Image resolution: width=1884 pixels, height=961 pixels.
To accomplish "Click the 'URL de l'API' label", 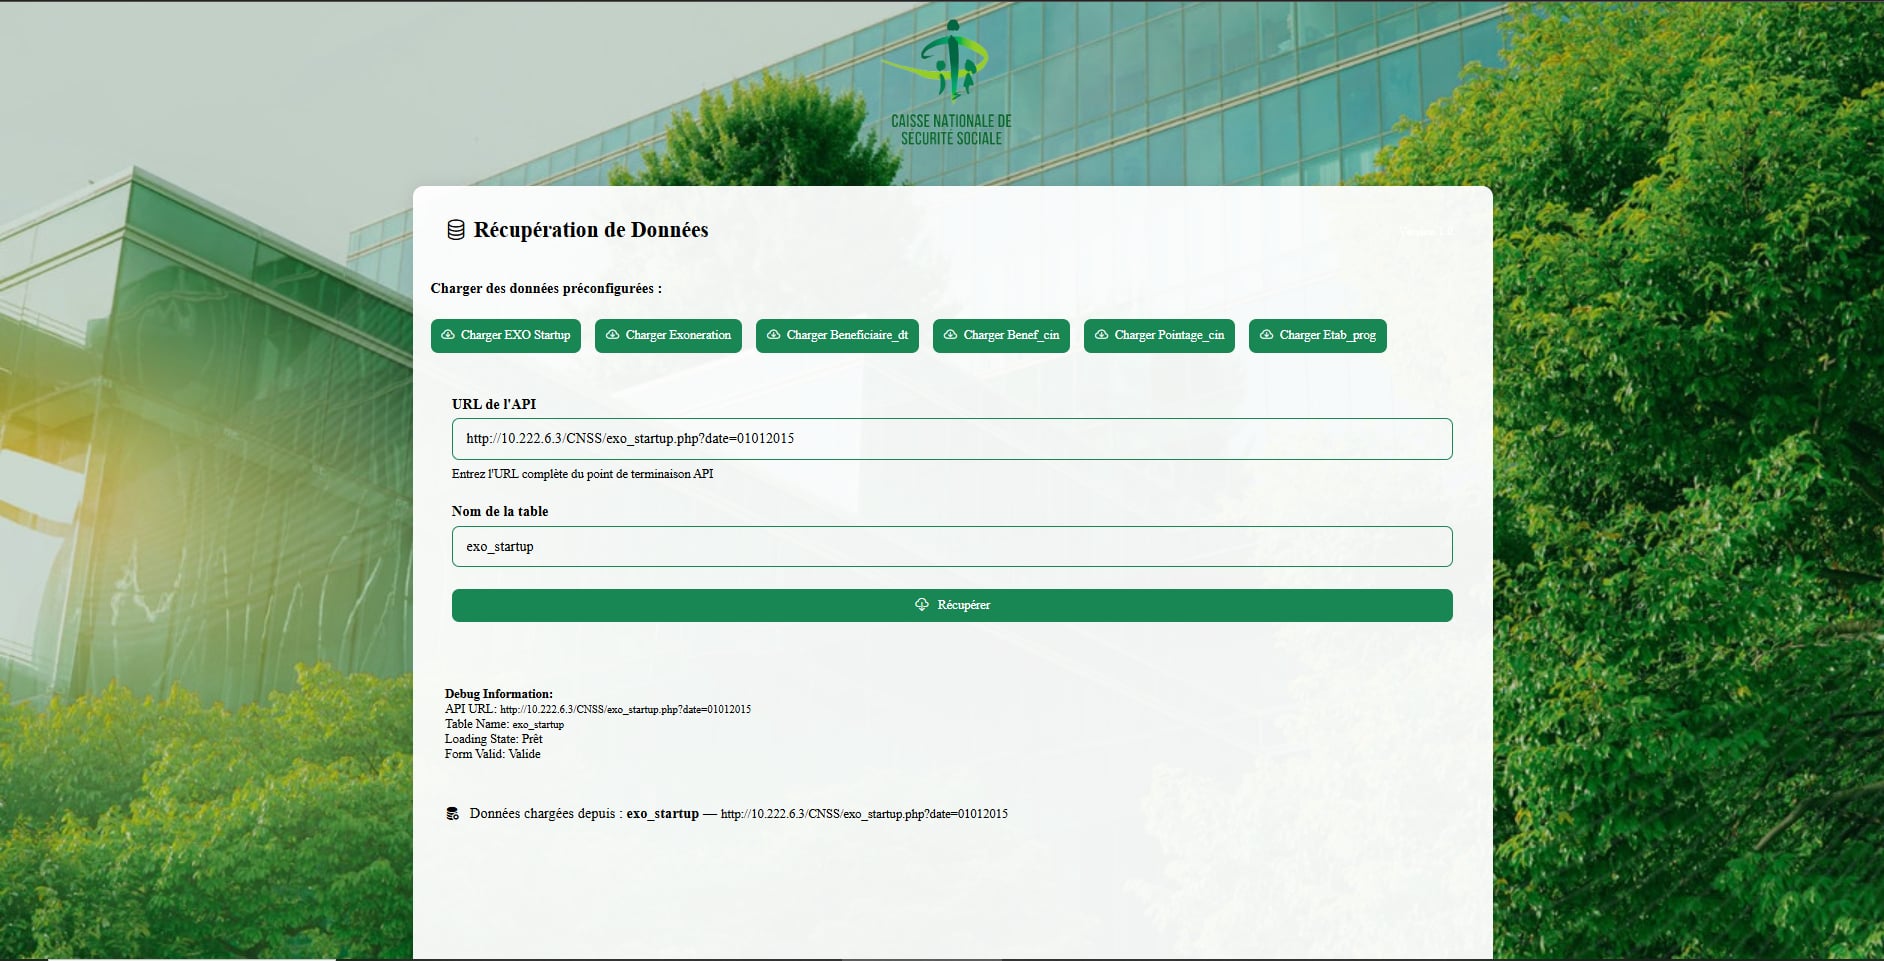I will [494, 404].
